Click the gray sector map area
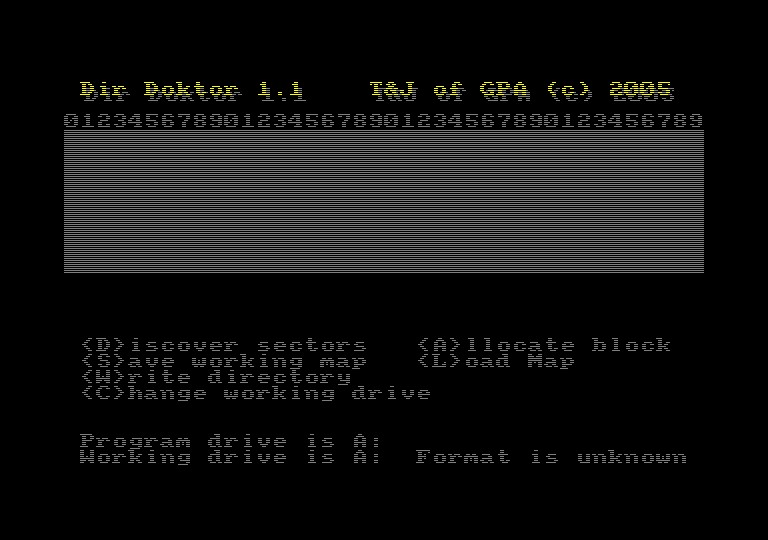 [x=384, y=201]
